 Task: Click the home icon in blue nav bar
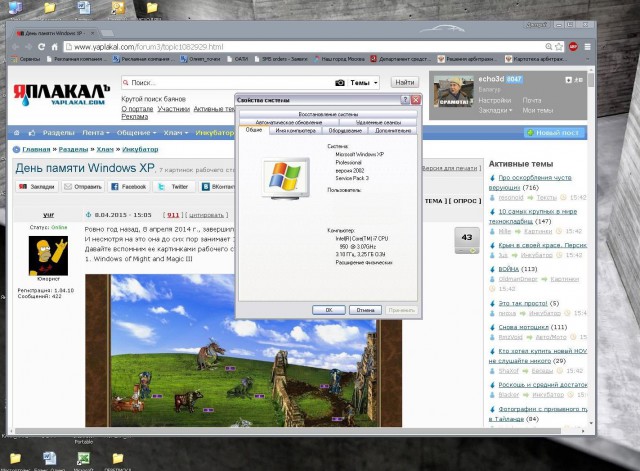[17, 133]
